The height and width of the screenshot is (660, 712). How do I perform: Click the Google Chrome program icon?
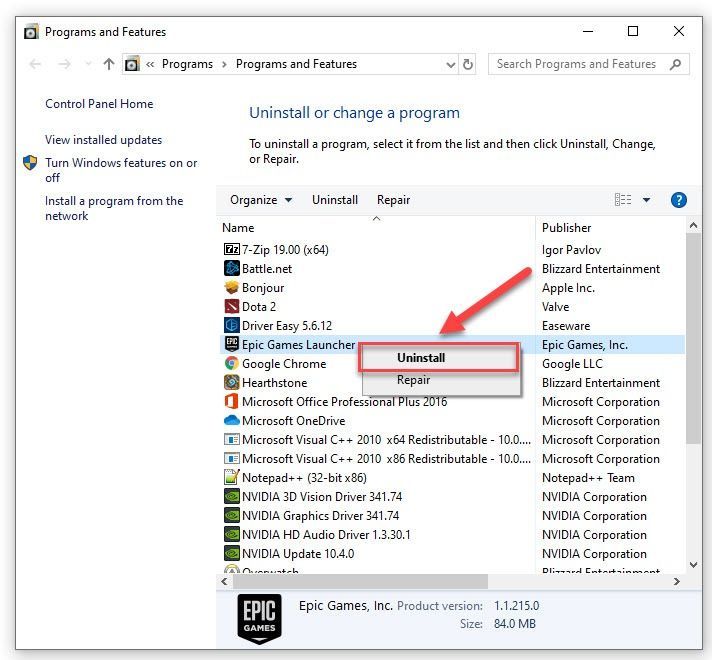click(232, 363)
